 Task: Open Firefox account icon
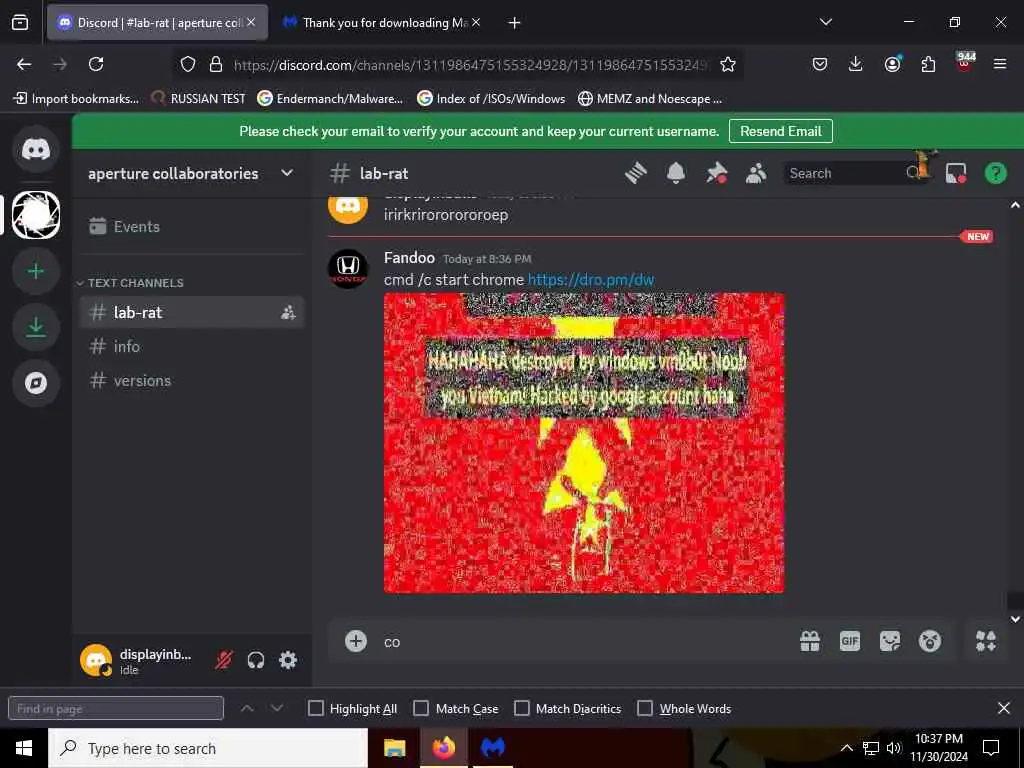tap(892, 64)
